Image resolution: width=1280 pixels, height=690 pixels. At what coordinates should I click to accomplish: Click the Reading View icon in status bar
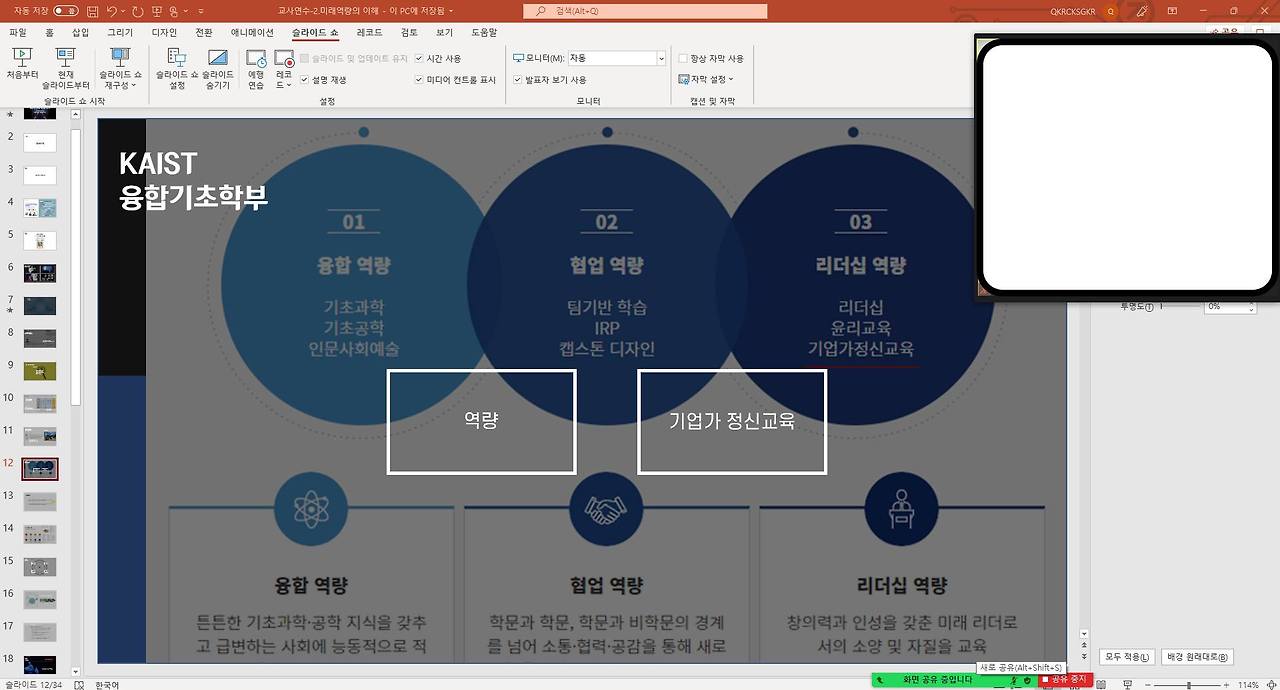(1101, 685)
